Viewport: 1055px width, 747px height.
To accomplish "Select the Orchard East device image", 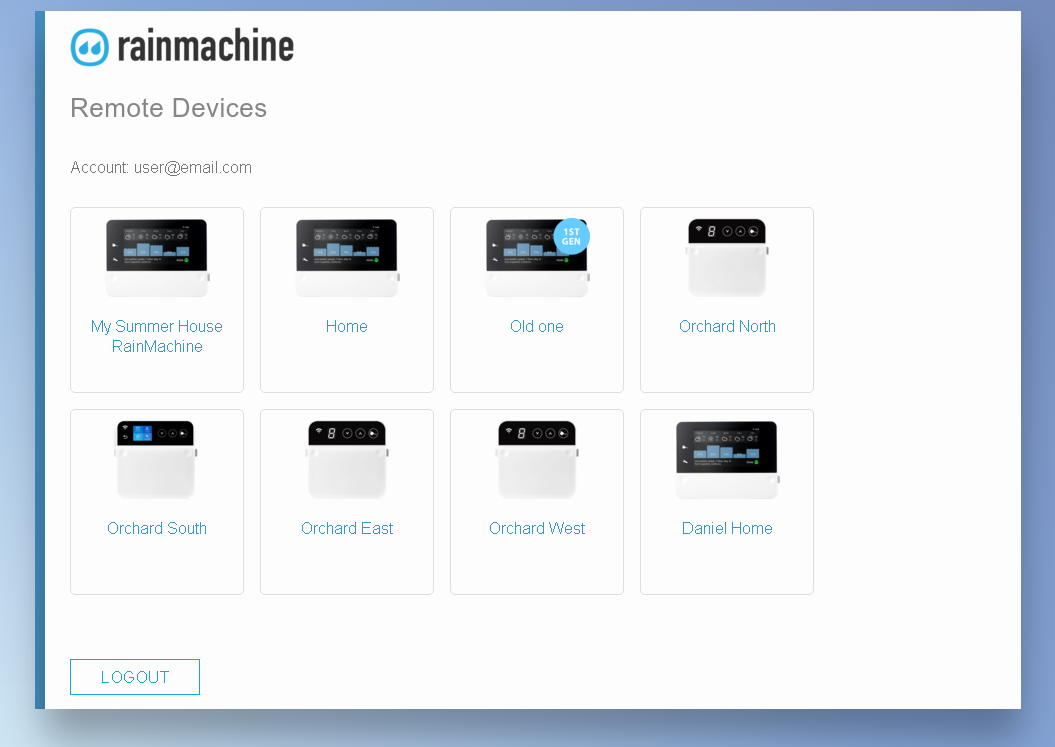I will (347, 460).
